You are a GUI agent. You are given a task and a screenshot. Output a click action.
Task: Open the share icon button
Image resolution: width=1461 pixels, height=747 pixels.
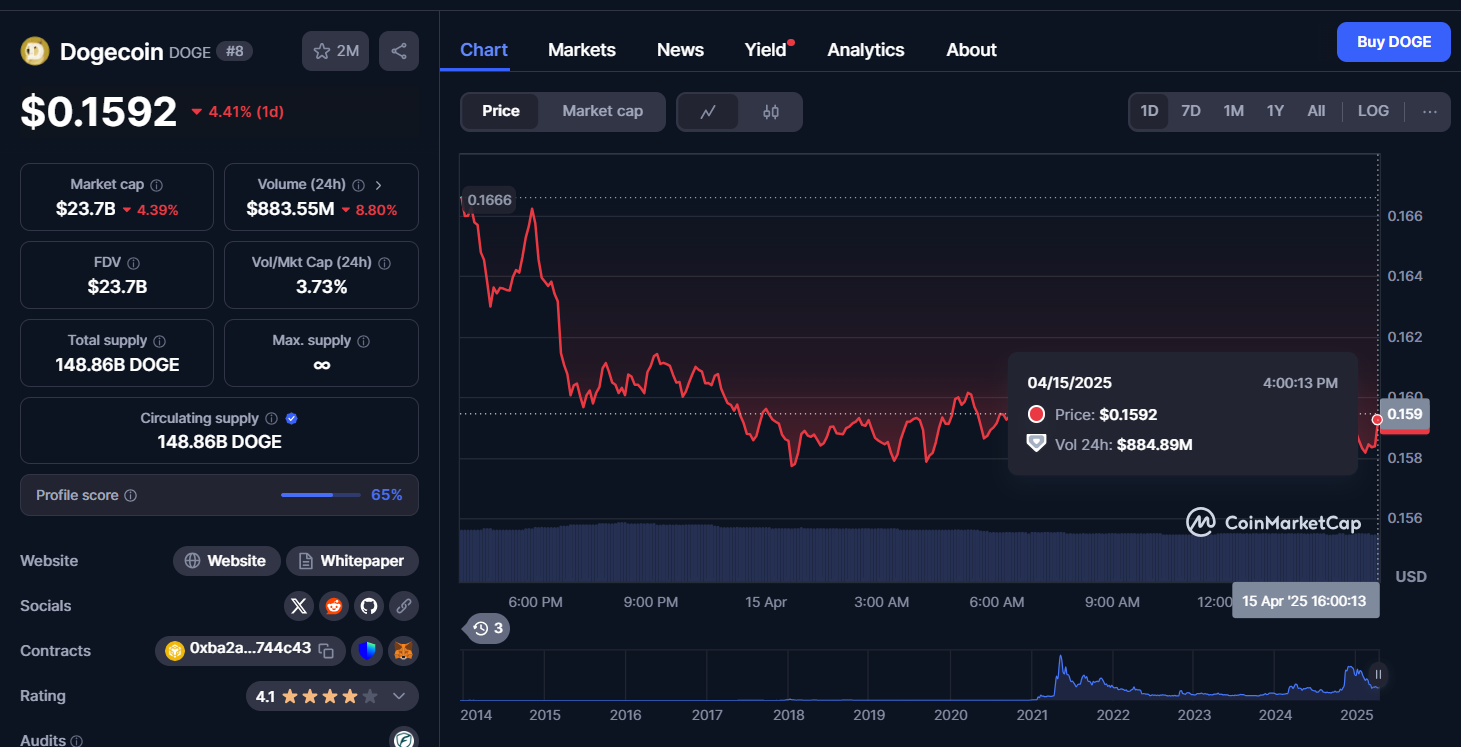coord(399,51)
